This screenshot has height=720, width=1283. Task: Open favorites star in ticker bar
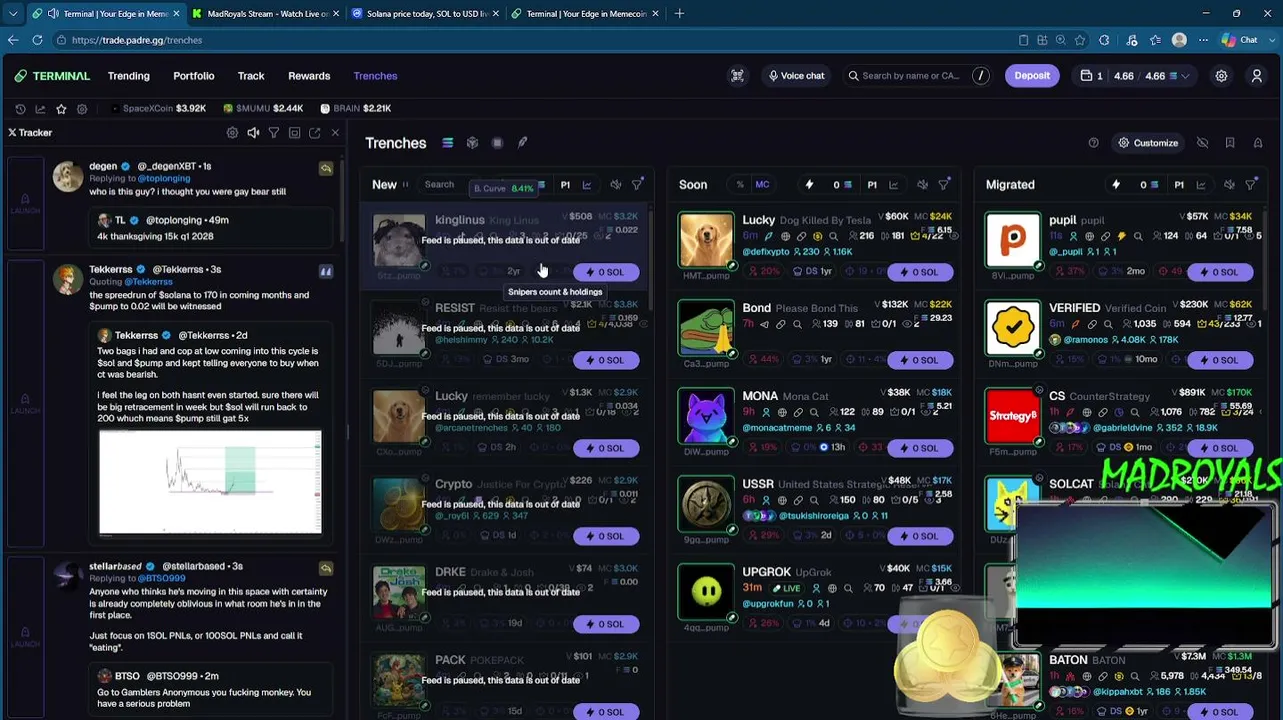pyautogui.click(x=61, y=109)
